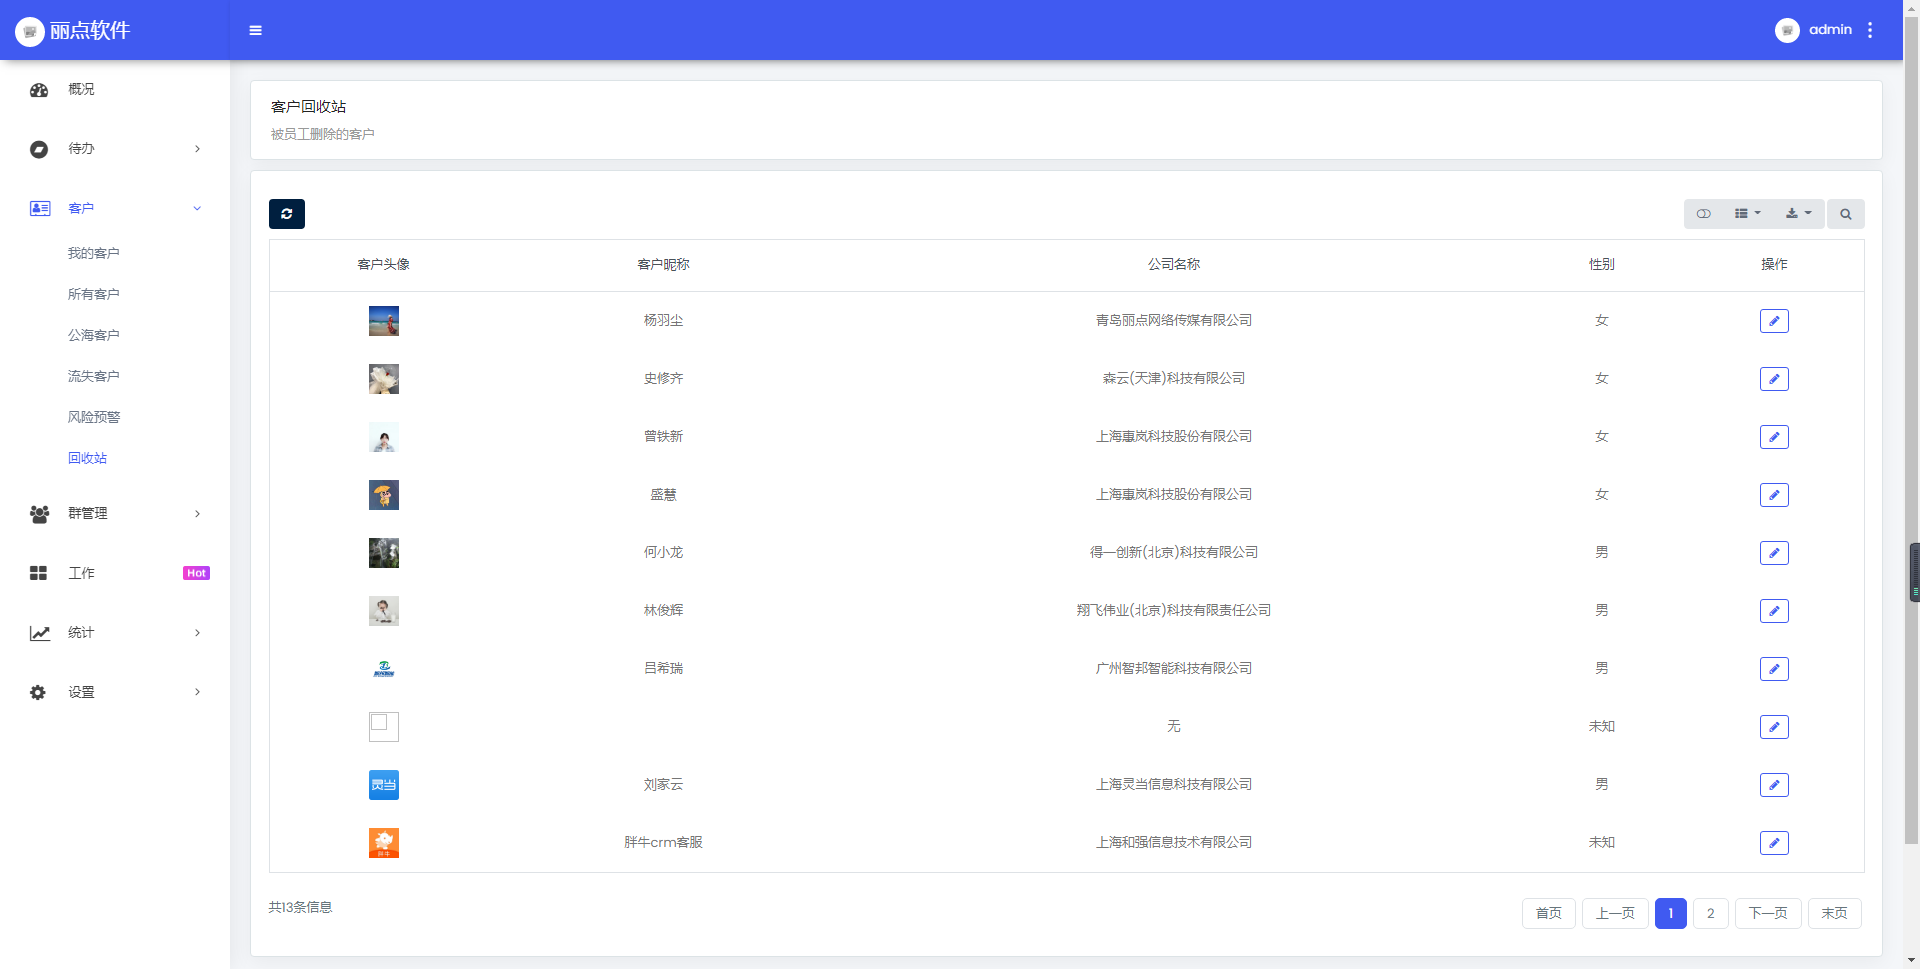Click 翔飞伟业(北京)科技有限责任公司 cell
The width and height of the screenshot is (1920, 969).
tap(1174, 610)
